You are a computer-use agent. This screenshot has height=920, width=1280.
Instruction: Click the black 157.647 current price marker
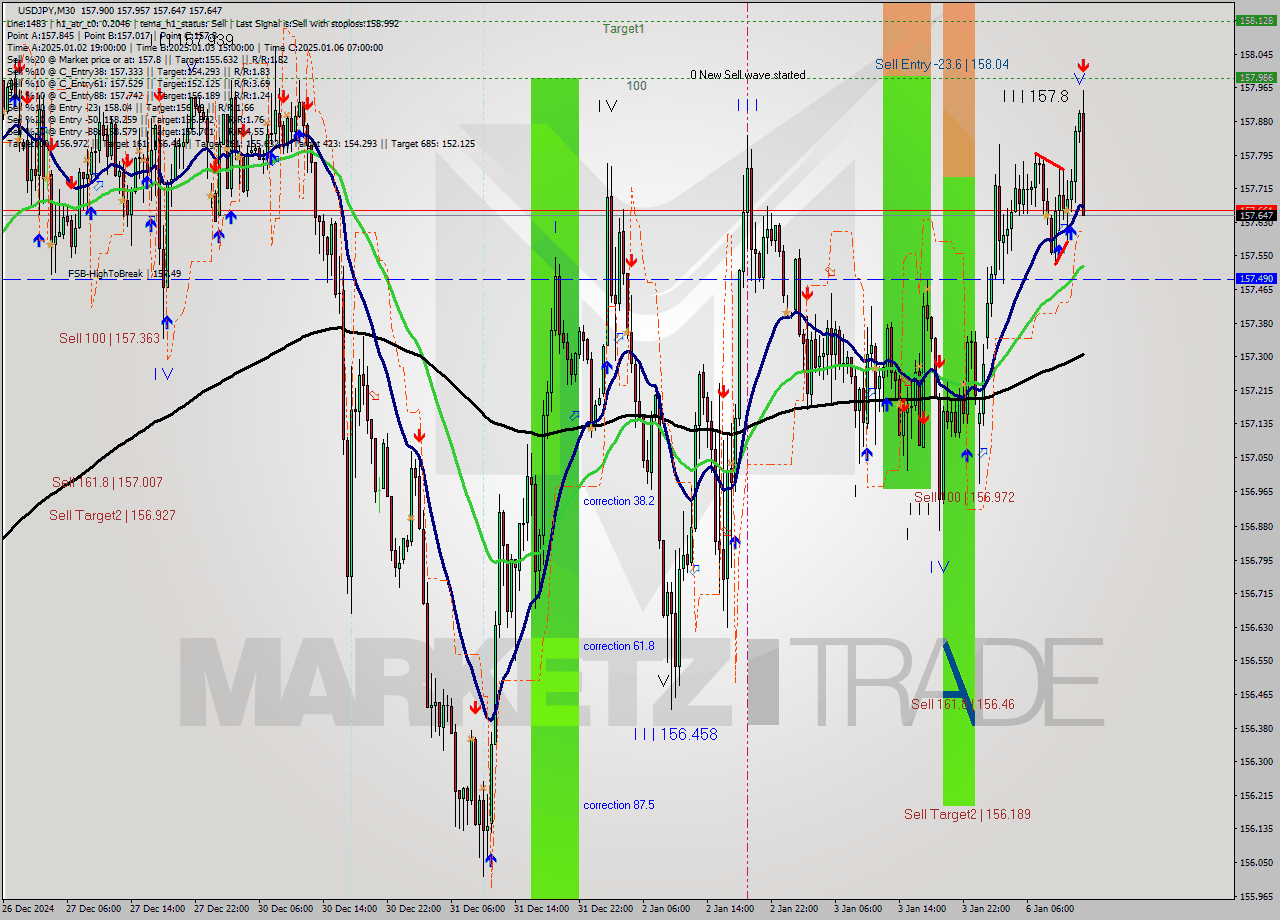(1256, 215)
